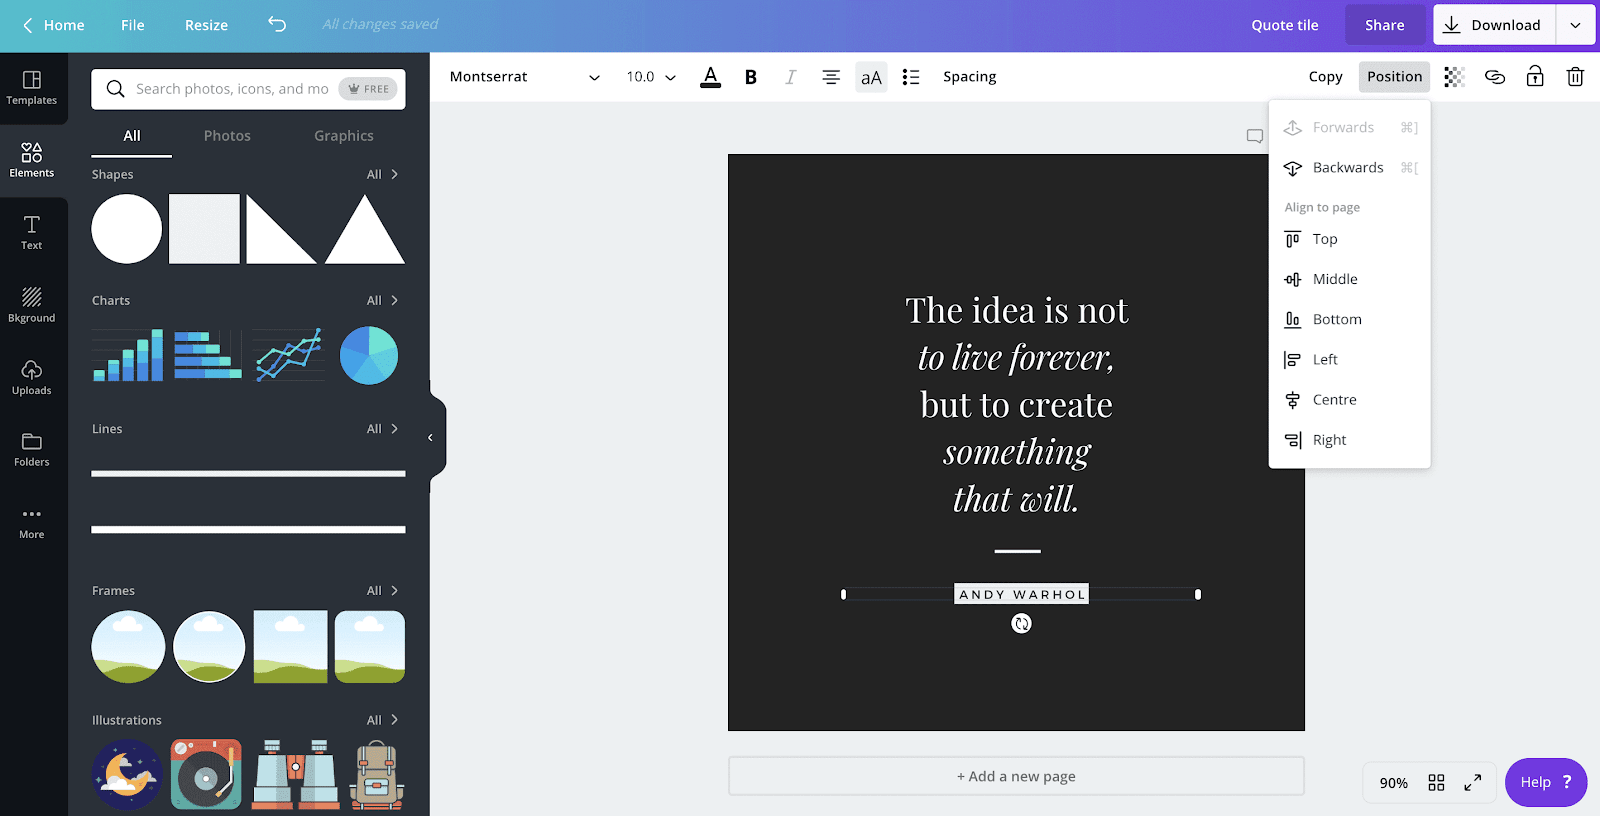Viewport: 1600px width, 816px height.
Task: Open the 90% zoom level control
Action: [x=1393, y=783]
